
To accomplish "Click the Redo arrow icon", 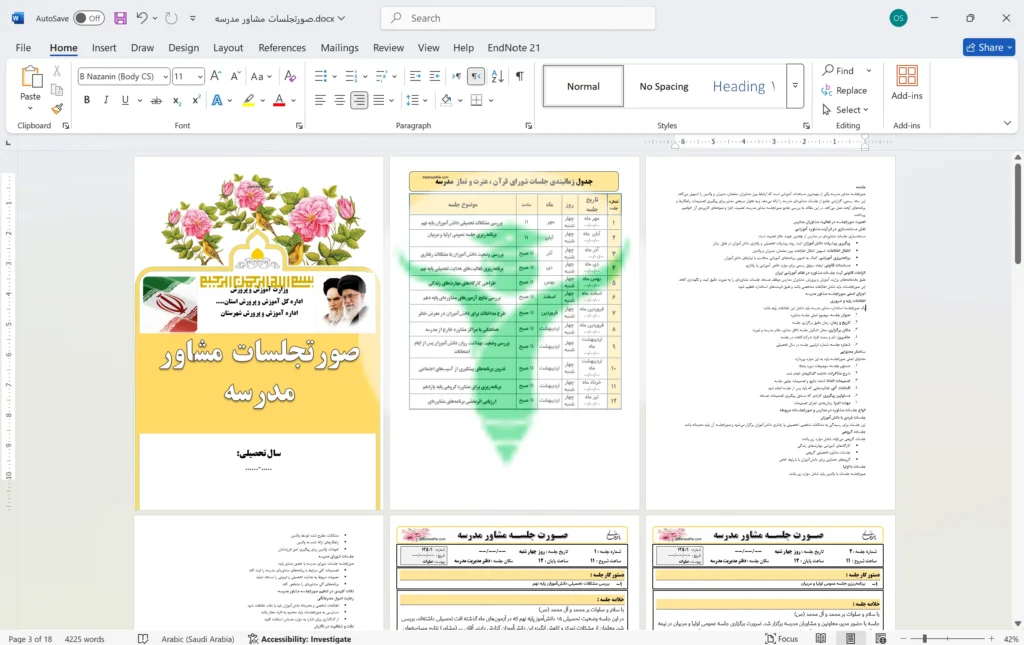I will coord(171,18).
